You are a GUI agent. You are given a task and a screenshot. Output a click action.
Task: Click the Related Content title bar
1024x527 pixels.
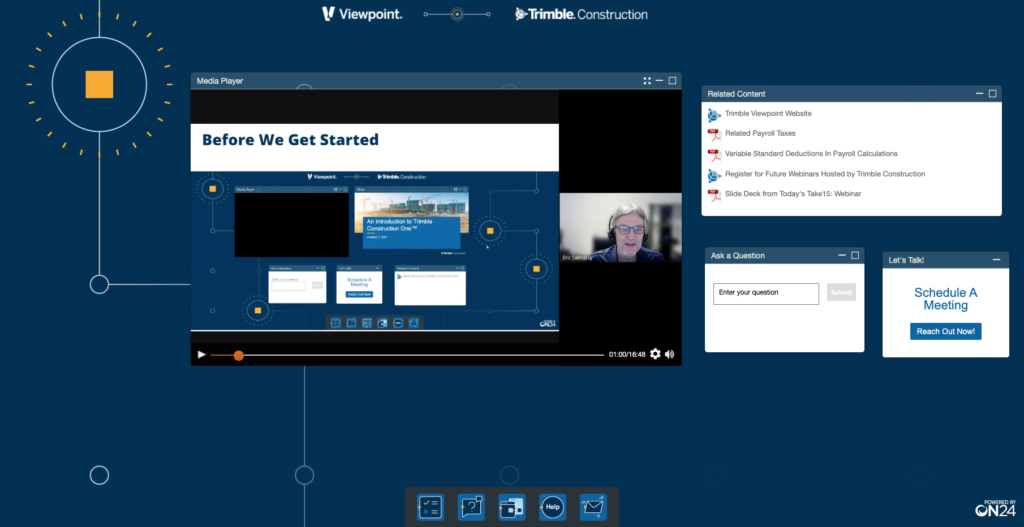852,94
